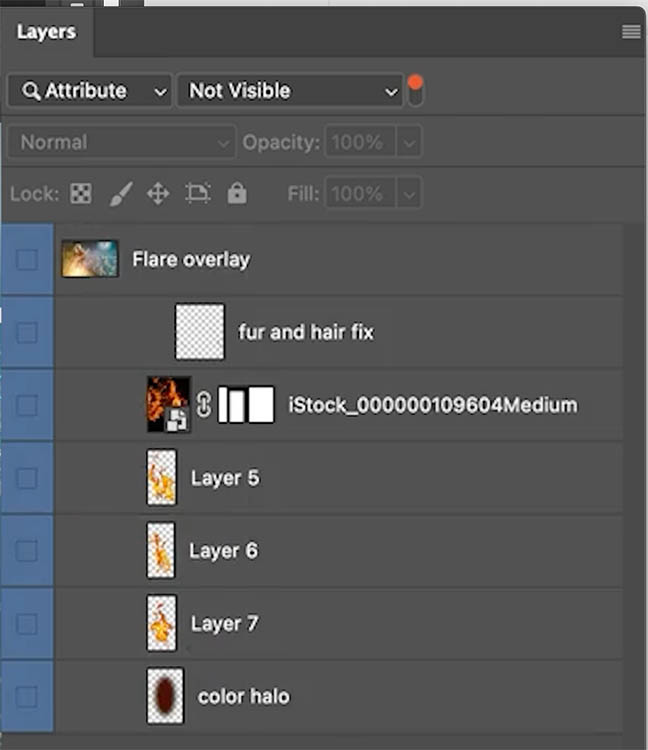Show the color halo layer
Image resolution: width=648 pixels, height=750 pixels.
tap(27, 696)
